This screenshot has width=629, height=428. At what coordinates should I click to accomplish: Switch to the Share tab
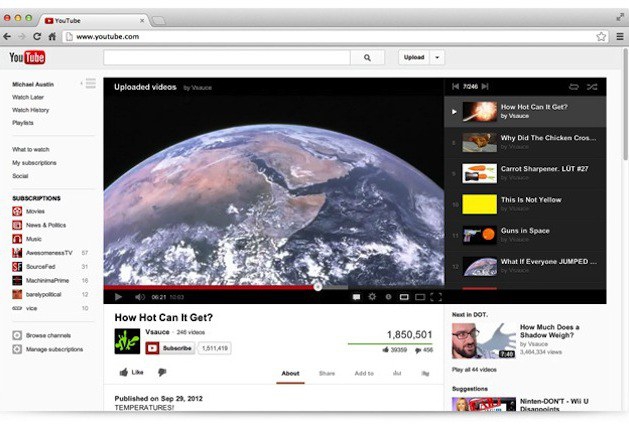click(x=327, y=373)
